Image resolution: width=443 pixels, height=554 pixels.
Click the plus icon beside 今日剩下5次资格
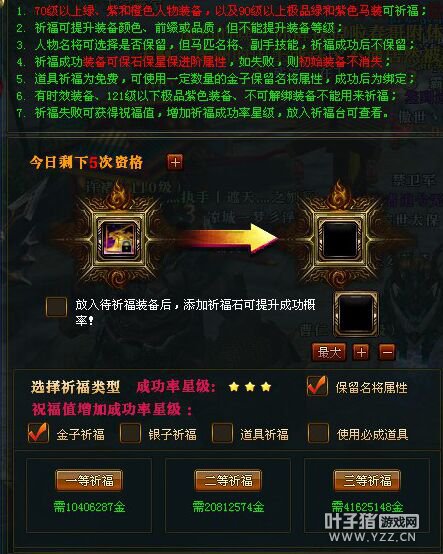click(x=175, y=163)
